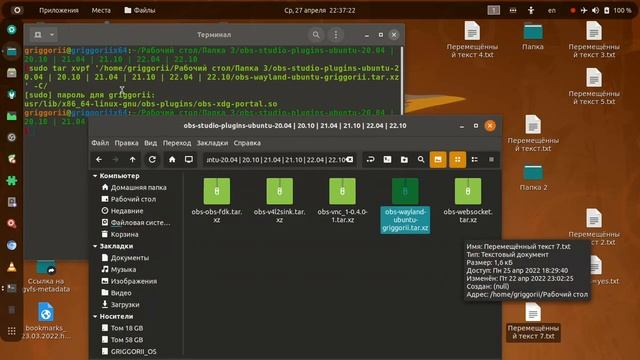Open terminal search icon

click(x=316, y=35)
